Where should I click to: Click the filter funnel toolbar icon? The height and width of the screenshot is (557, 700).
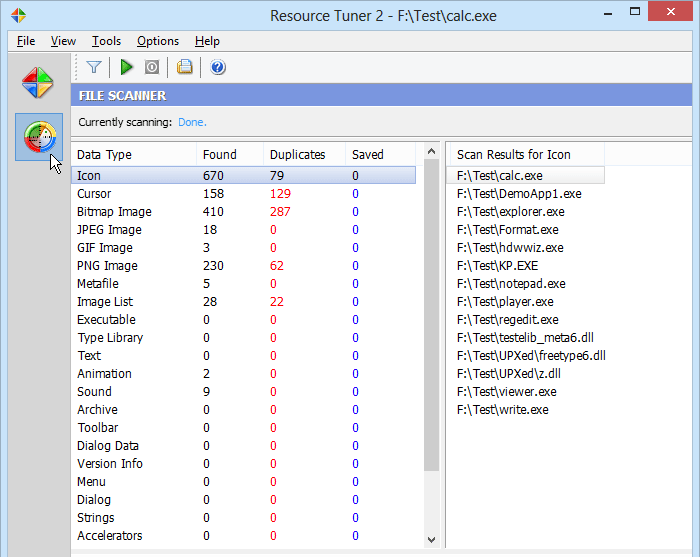pos(93,67)
